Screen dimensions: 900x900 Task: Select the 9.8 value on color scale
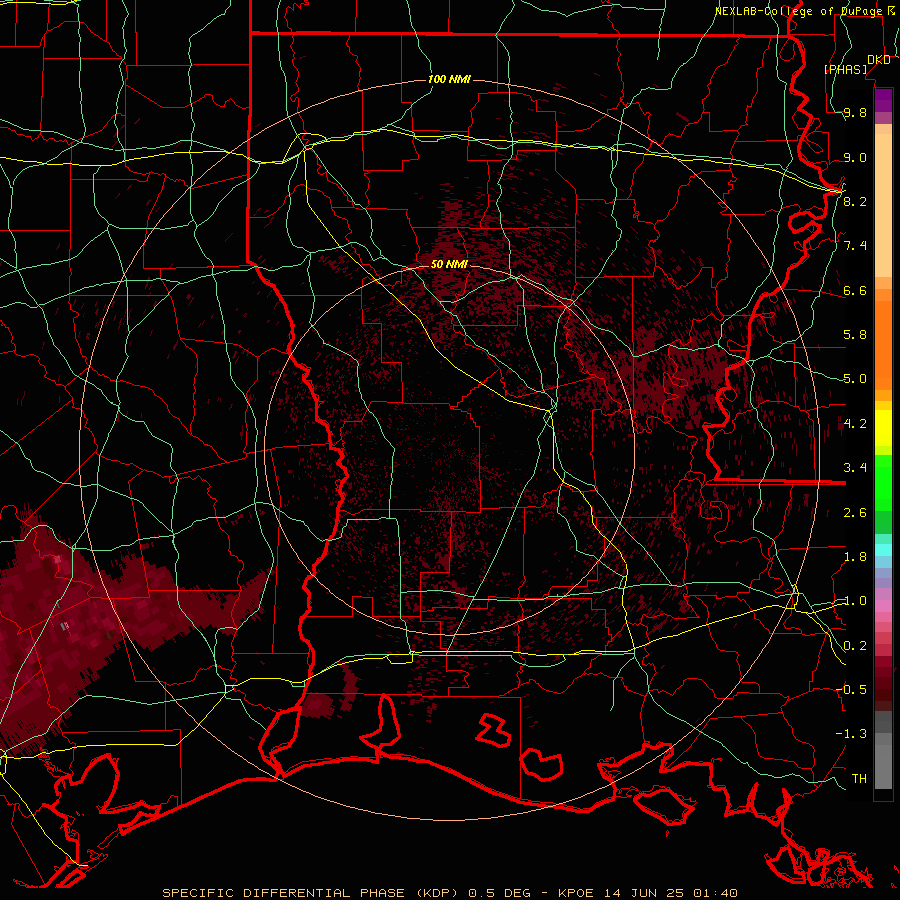(x=855, y=113)
